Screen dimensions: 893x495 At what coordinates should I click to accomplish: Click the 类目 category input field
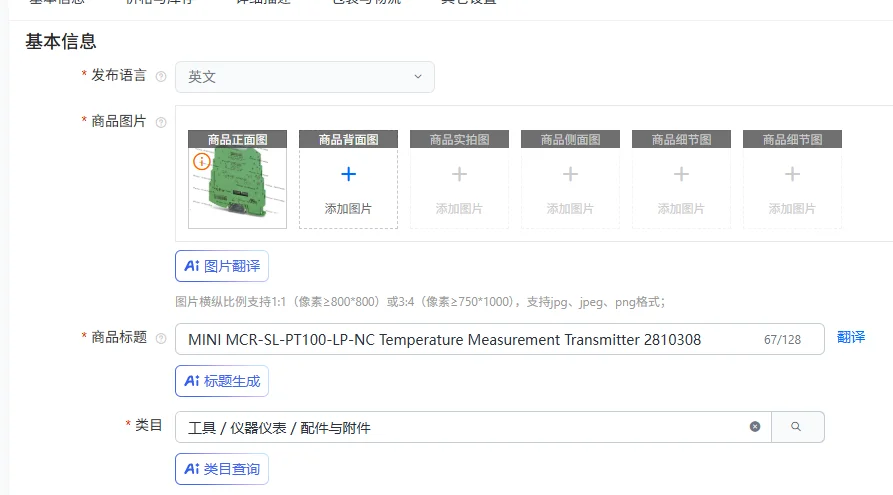tap(473, 427)
